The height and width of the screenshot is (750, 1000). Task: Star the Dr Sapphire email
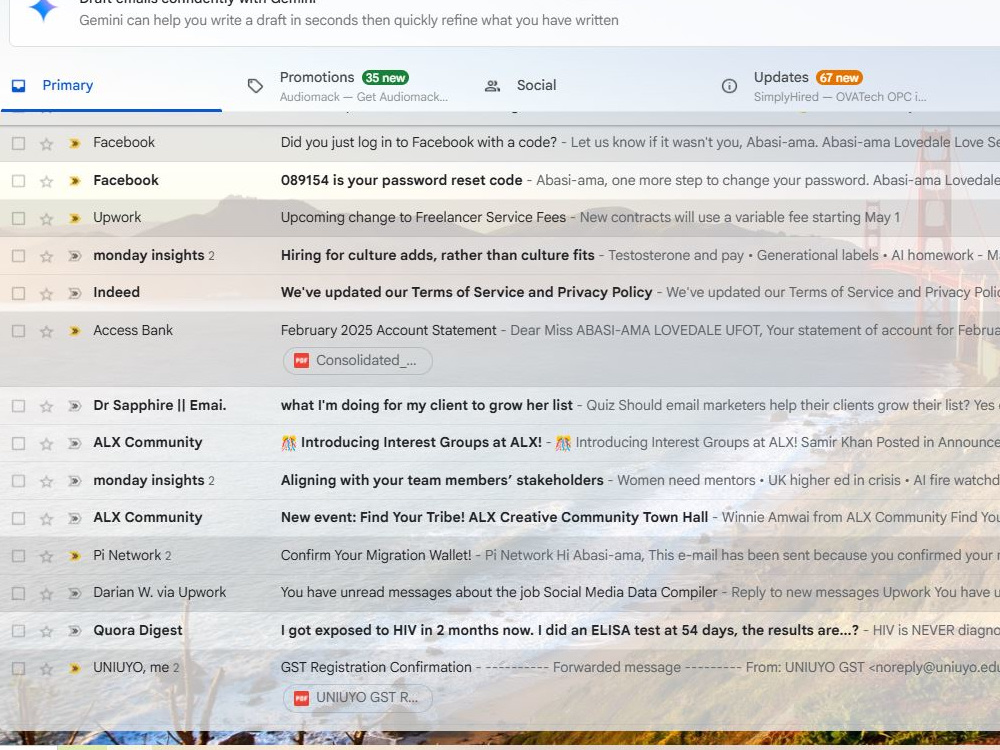pyautogui.click(x=46, y=406)
